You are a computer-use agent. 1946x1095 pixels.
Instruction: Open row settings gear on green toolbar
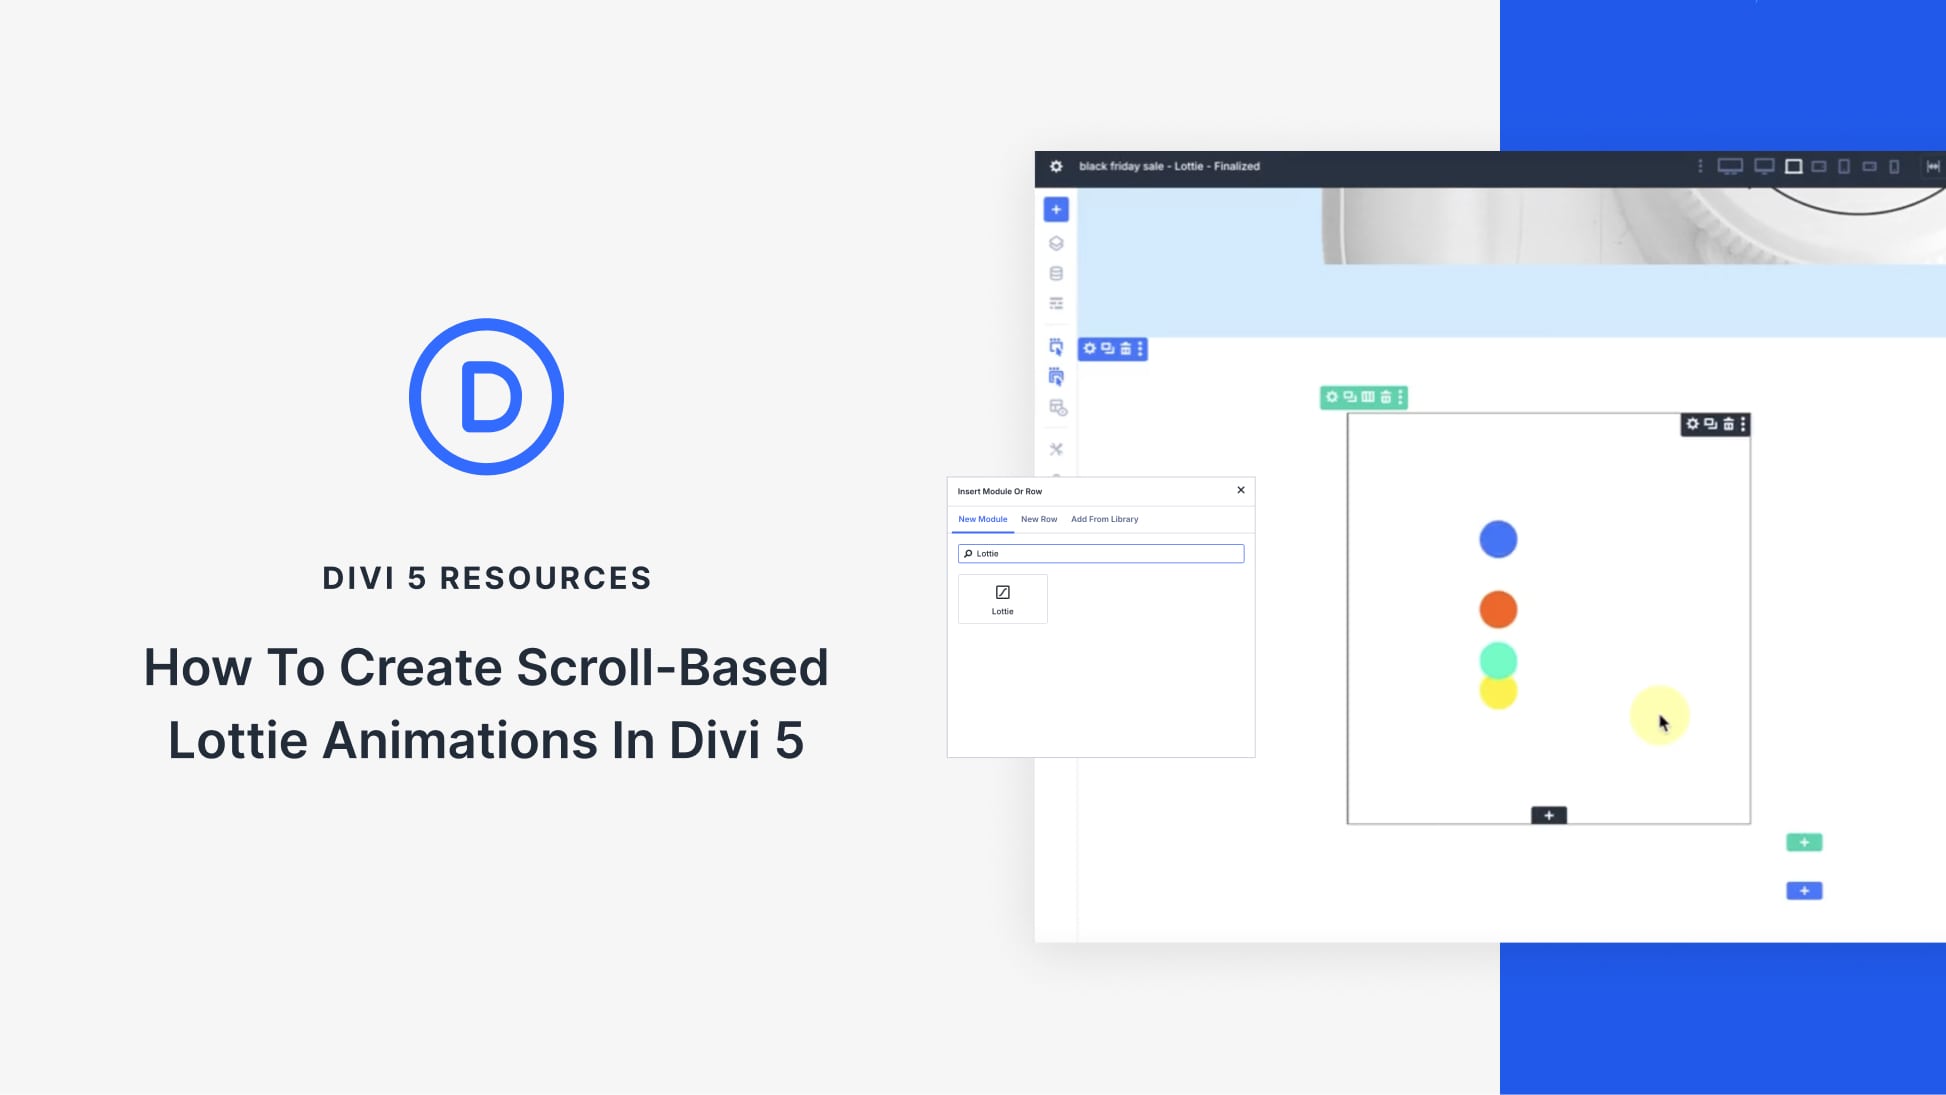click(x=1332, y=398)
